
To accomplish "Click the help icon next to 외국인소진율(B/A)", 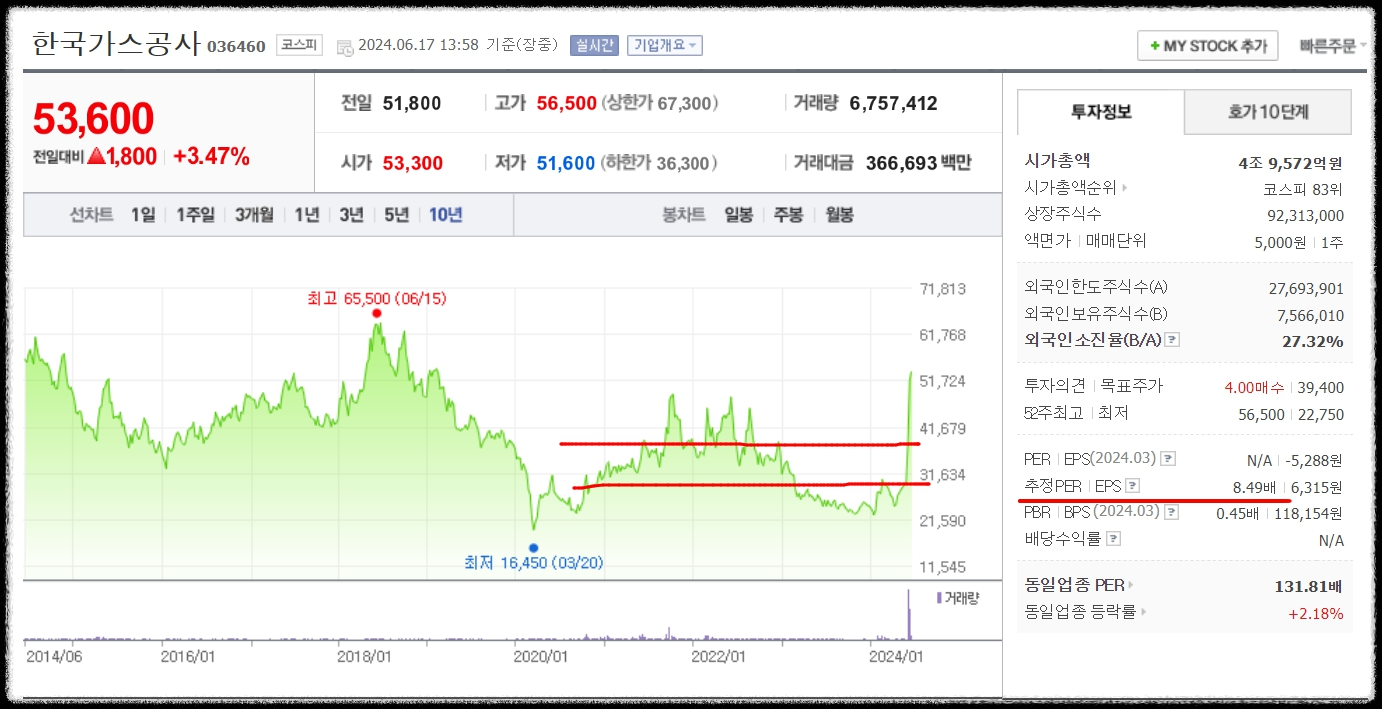I will coord(1173,340).
